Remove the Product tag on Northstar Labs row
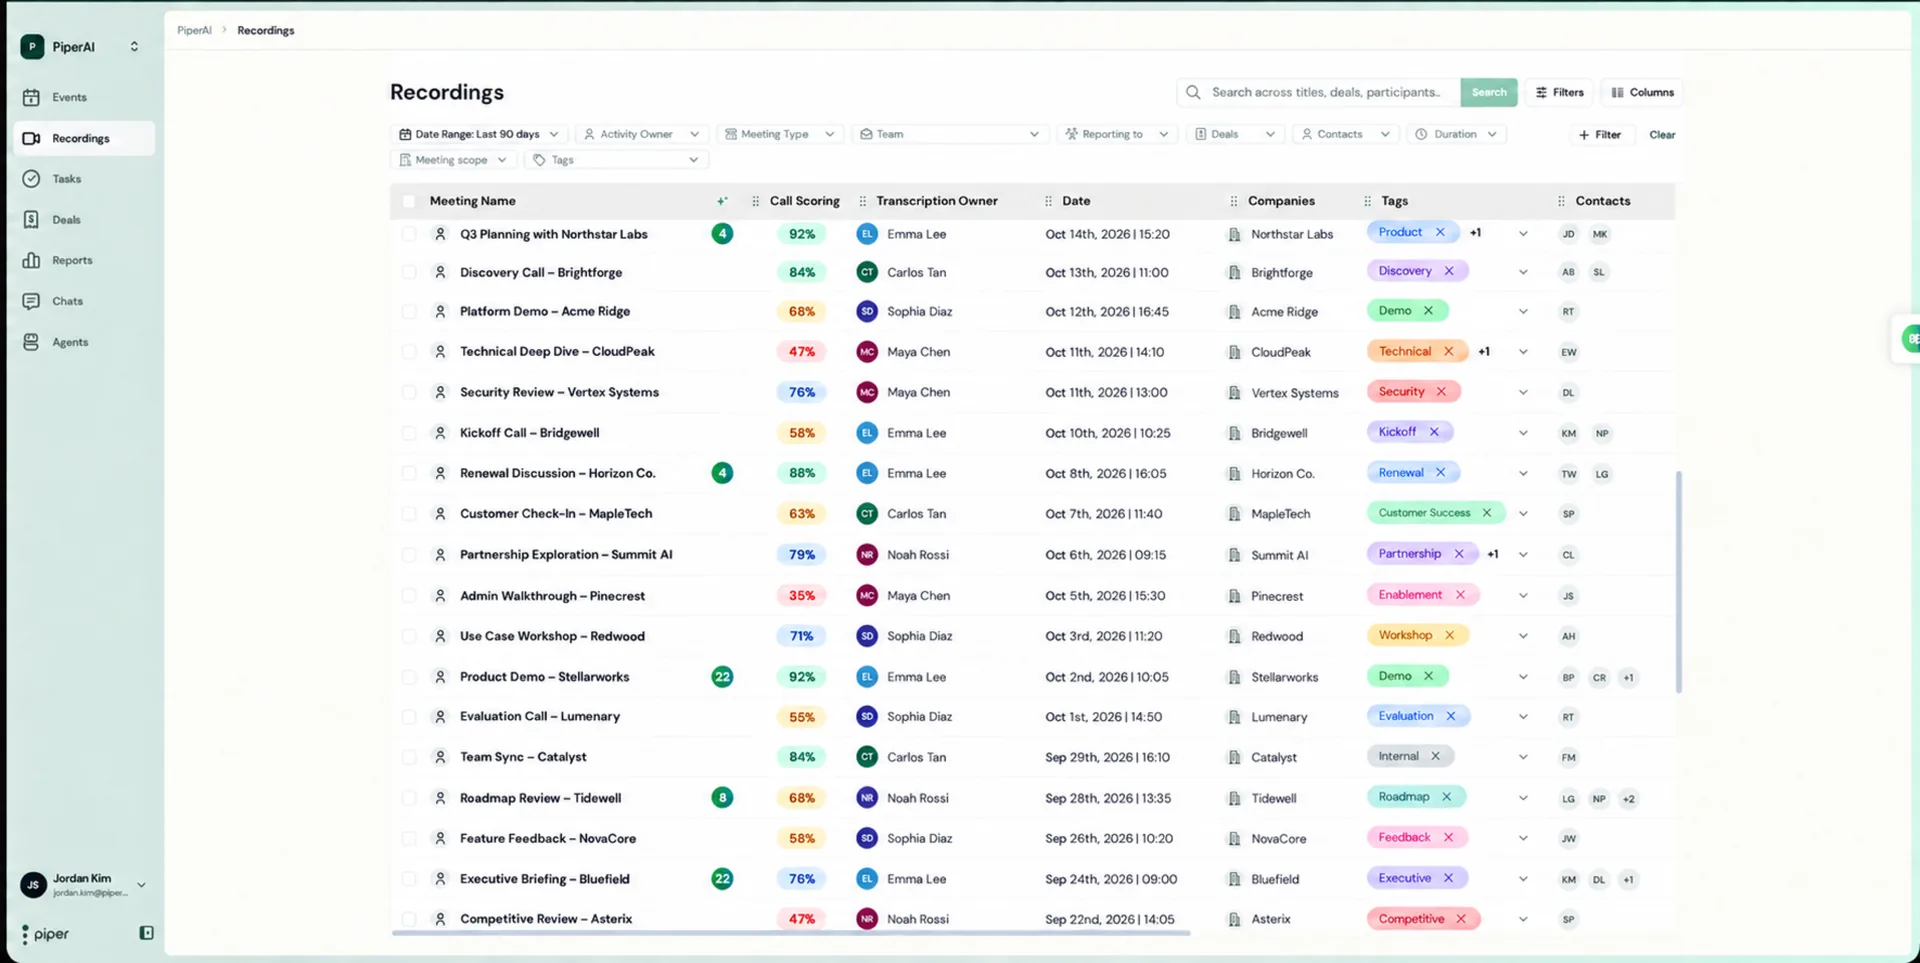Viewport: 1920px width, 963px height. [1440, 232]
